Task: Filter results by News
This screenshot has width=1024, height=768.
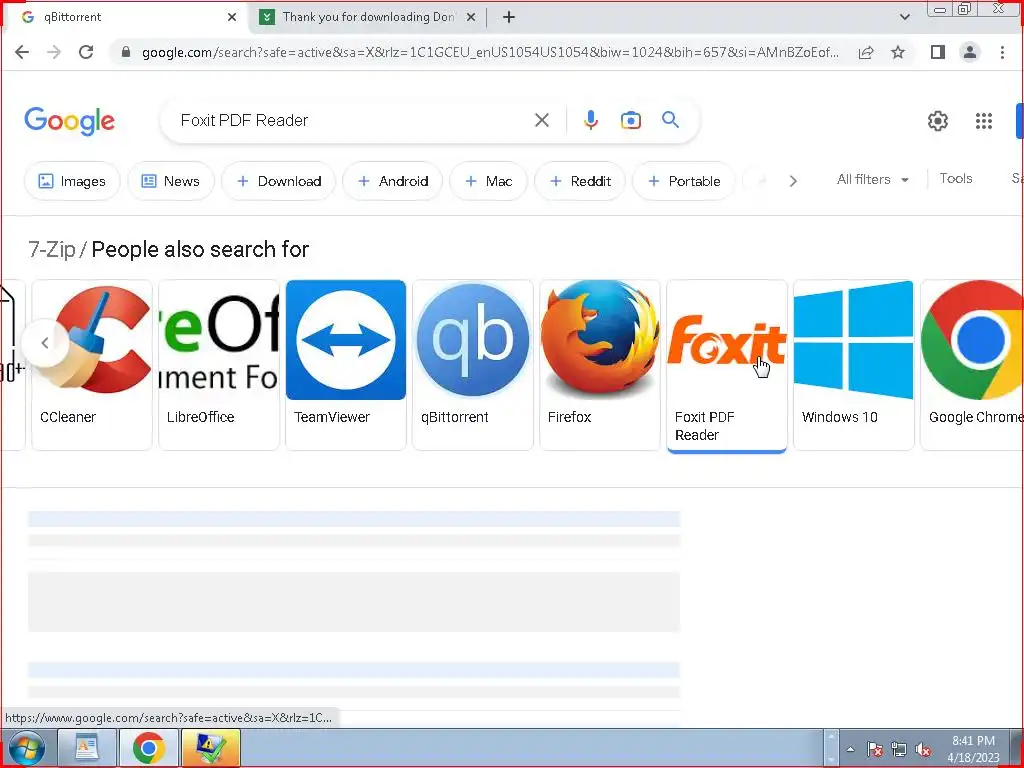Action: click(170, 181)
